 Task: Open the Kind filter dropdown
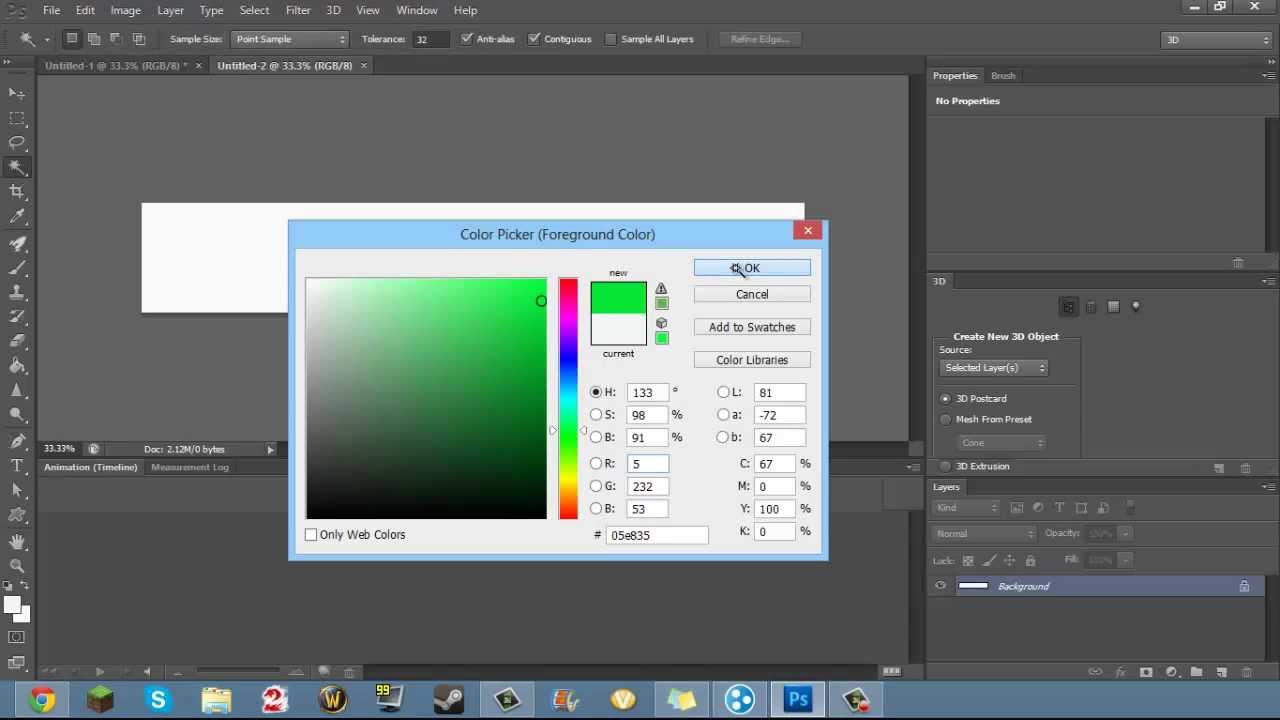click(x=965, y=508)
